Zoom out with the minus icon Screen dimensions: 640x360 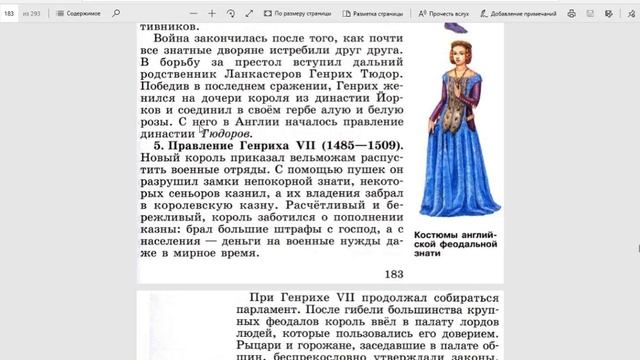point(193,13)
